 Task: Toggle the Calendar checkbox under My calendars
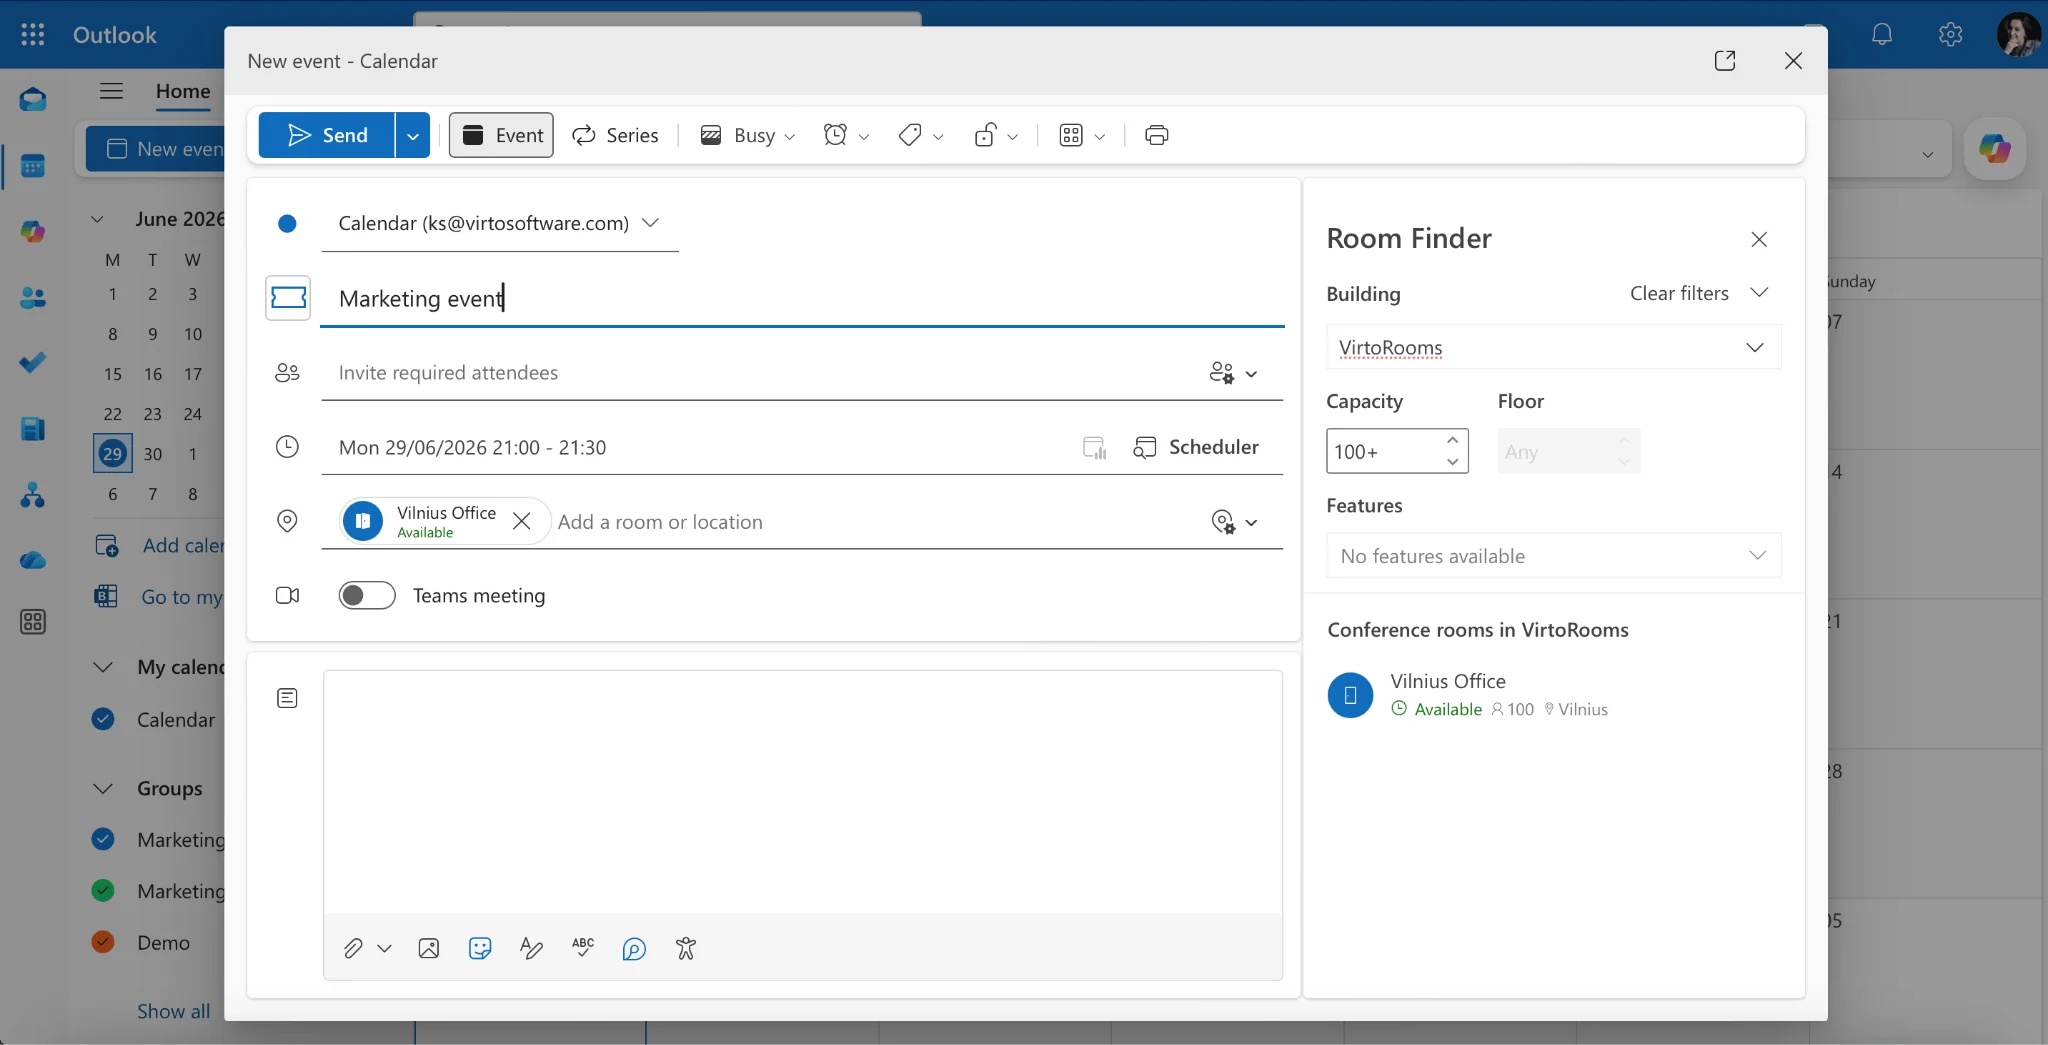103,719
